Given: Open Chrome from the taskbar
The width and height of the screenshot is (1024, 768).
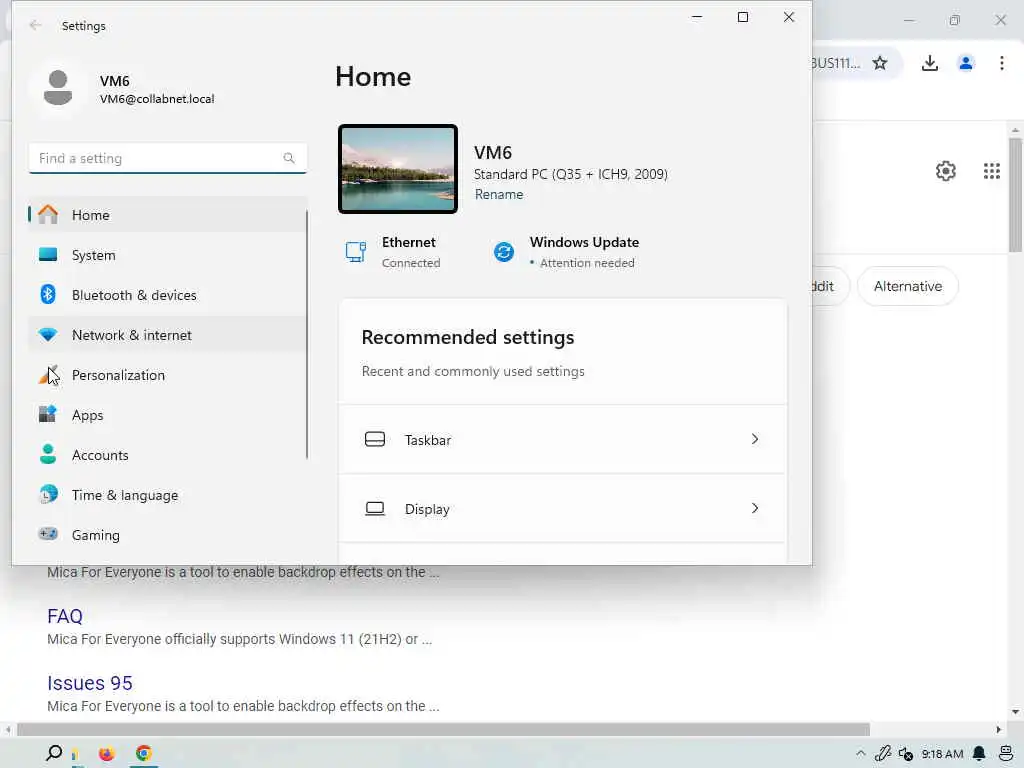Looking at the screenshot, I should pyautogui.click(x=144, y=753).
